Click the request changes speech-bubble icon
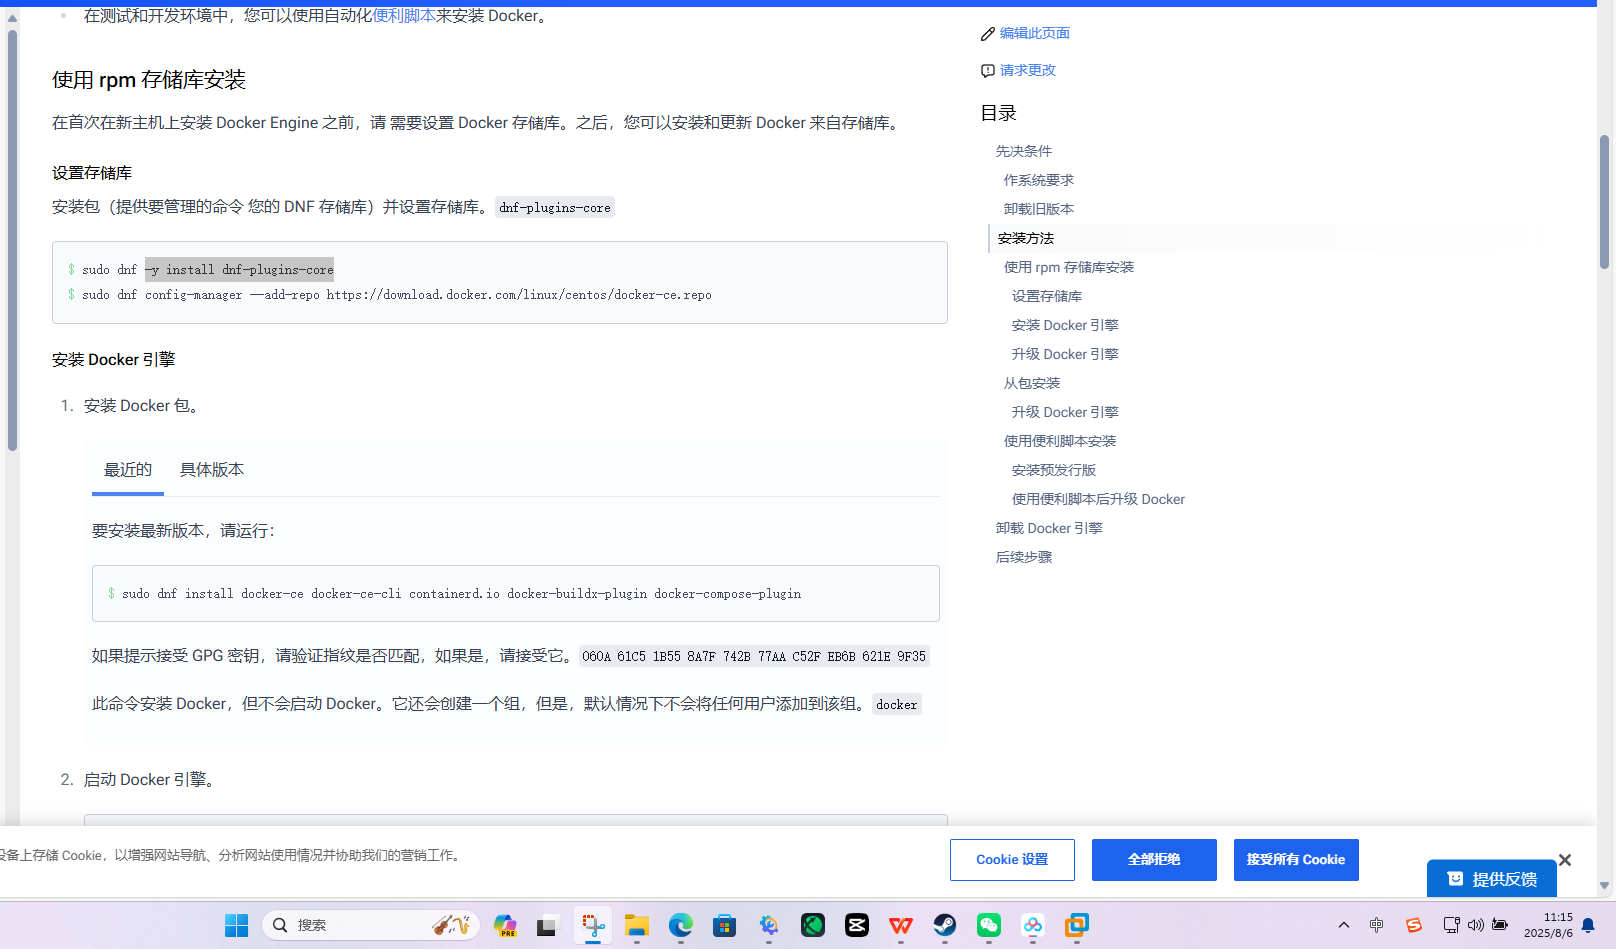 (x=987, y=71)
